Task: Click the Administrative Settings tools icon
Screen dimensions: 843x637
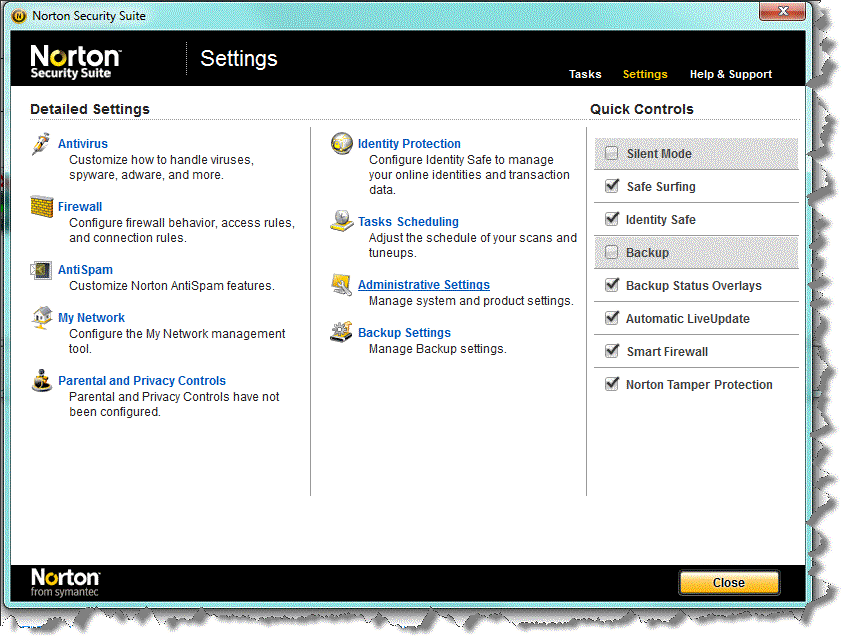Action: [342, 284]
